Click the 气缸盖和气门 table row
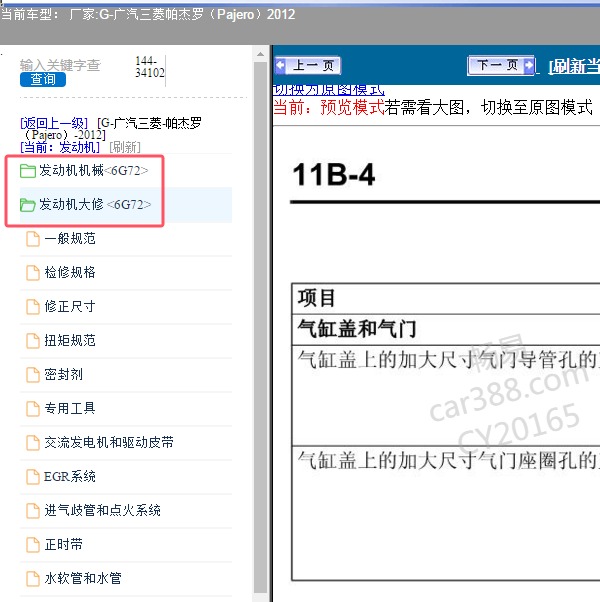 point(446,329)
